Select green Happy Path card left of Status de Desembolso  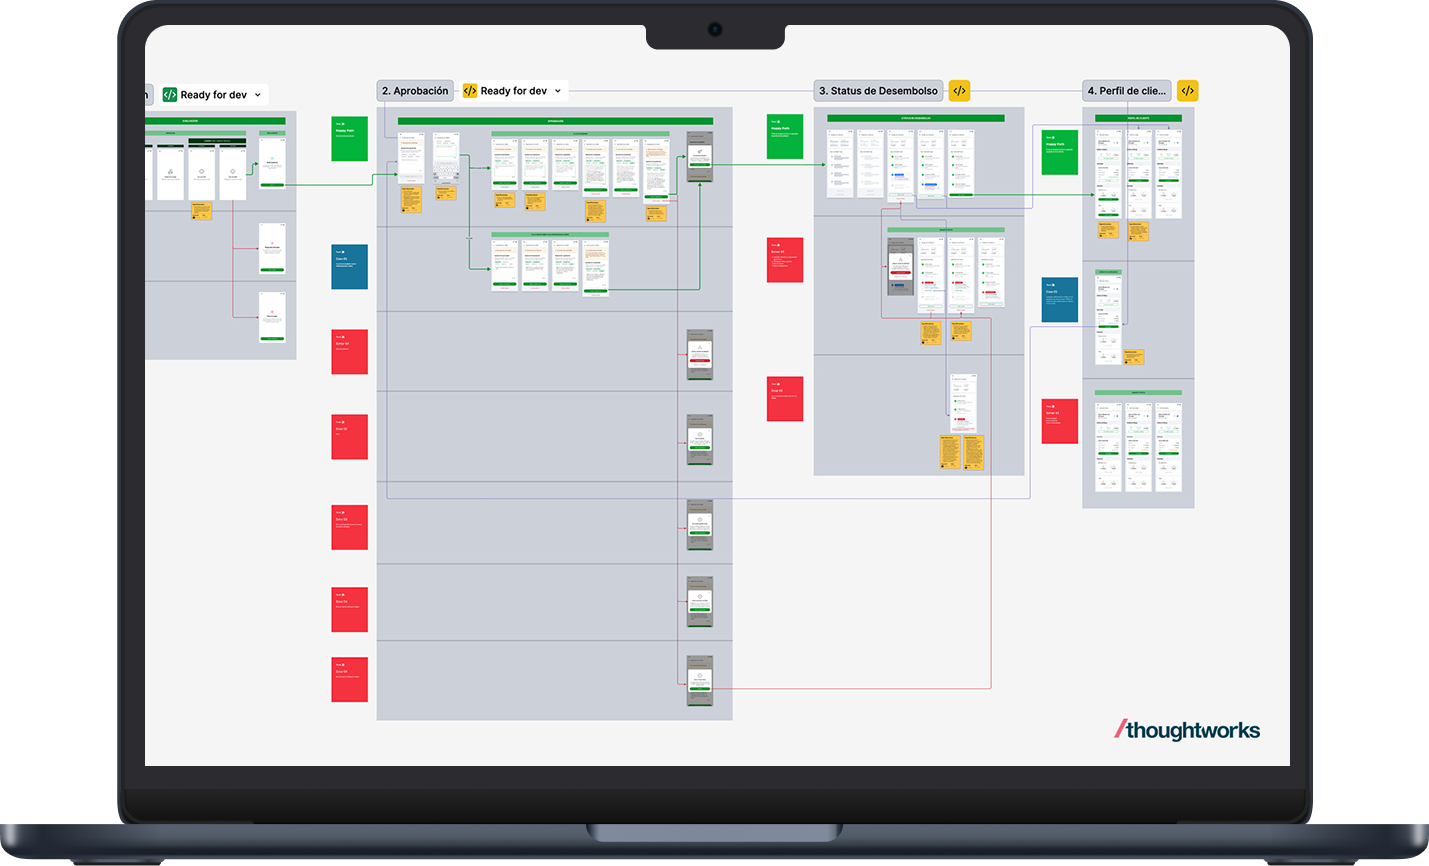point(785,137)
